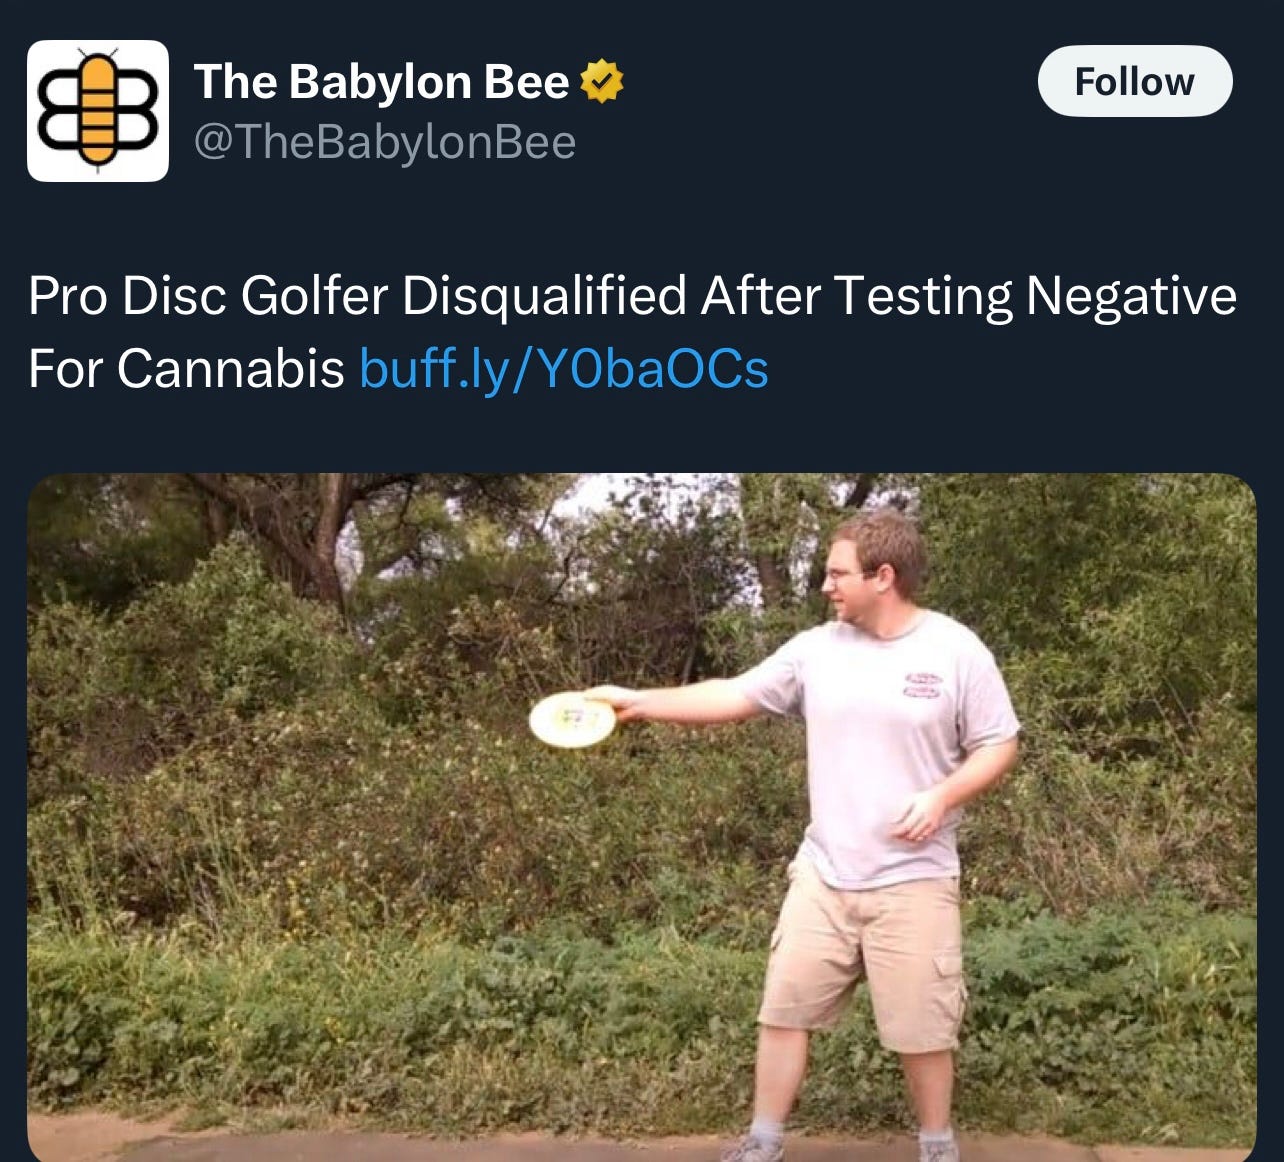Click the word Cannabis in the tweet
Image resolution: width=1284 pixels, height=1162 pixels.
click(x=231, y=368)
